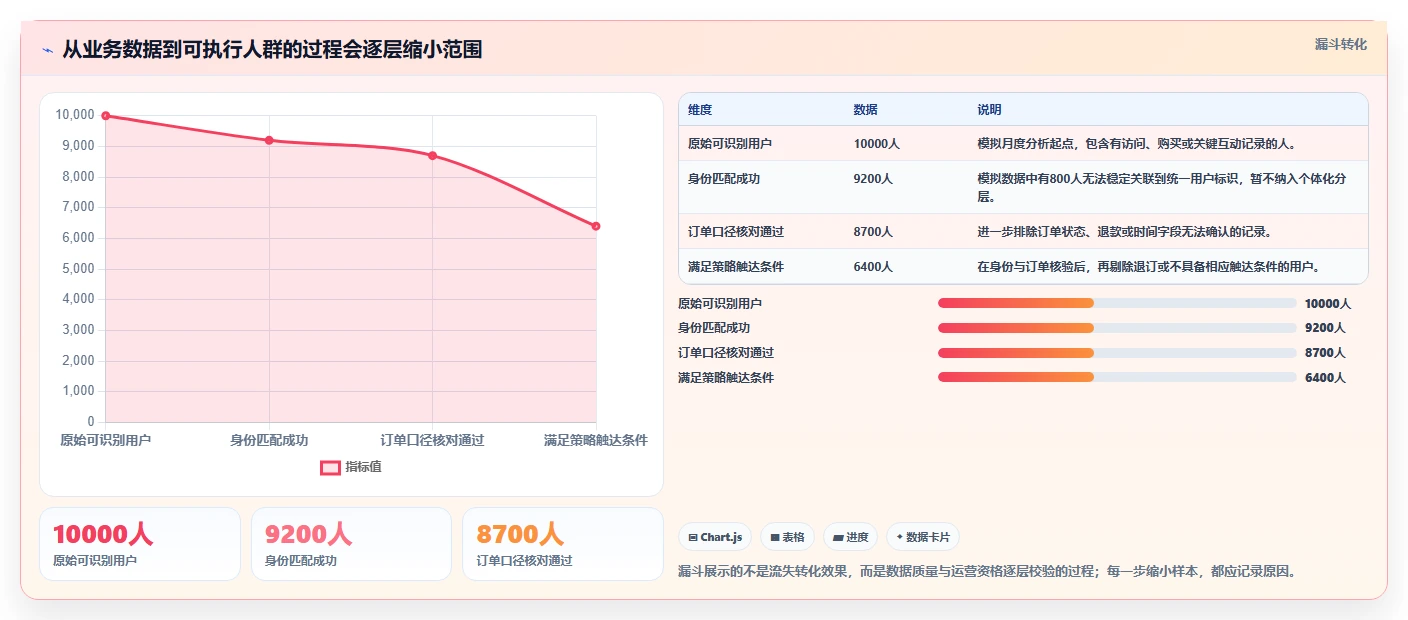Click table value 6400人
This screenshot has width=1408, height=620.
point(873,267)
